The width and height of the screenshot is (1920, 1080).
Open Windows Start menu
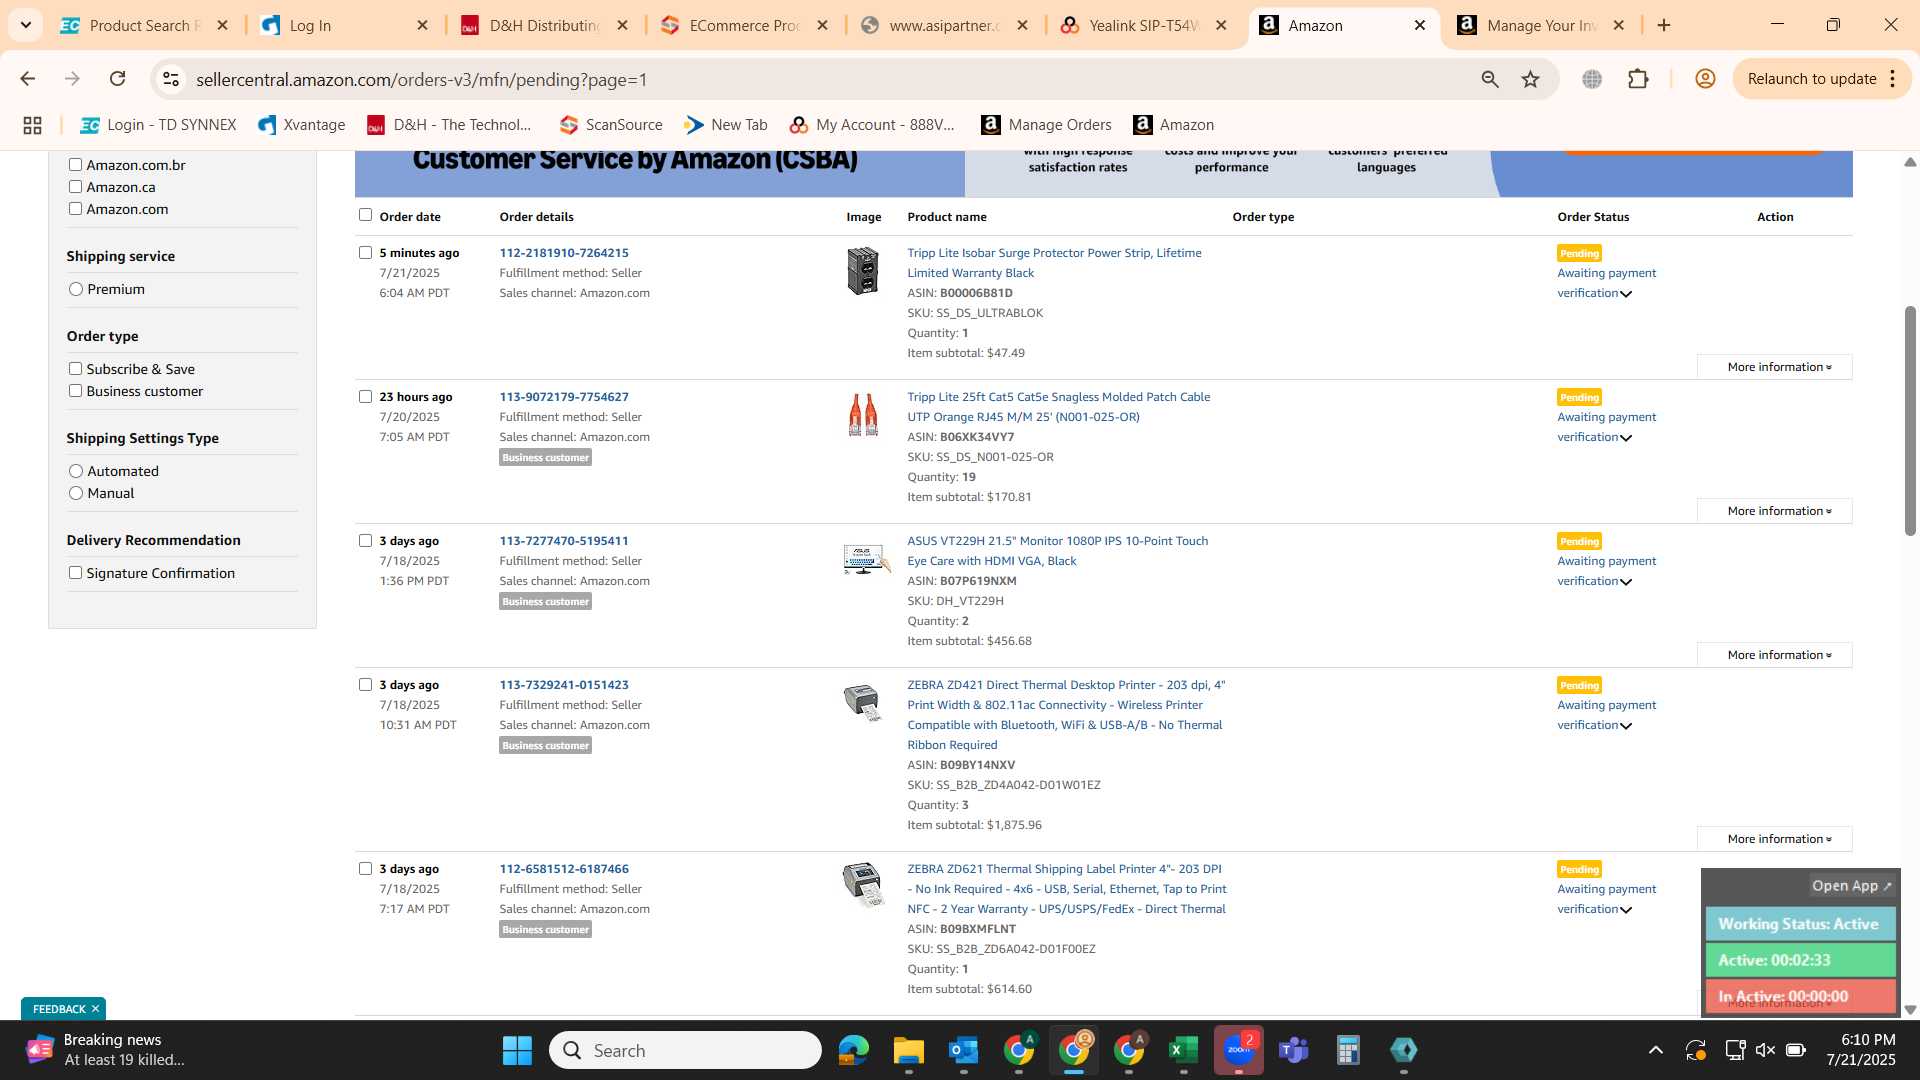pyautogui.click(x=517, y=1050)
